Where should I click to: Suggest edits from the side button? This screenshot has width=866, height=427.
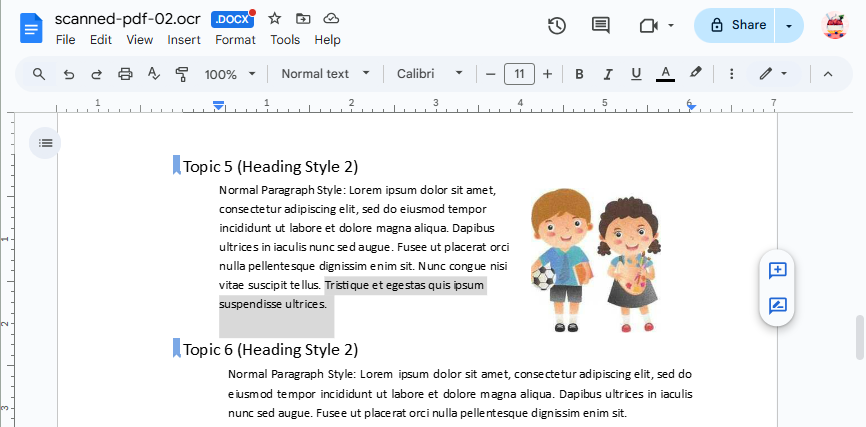tap(777, 305)
